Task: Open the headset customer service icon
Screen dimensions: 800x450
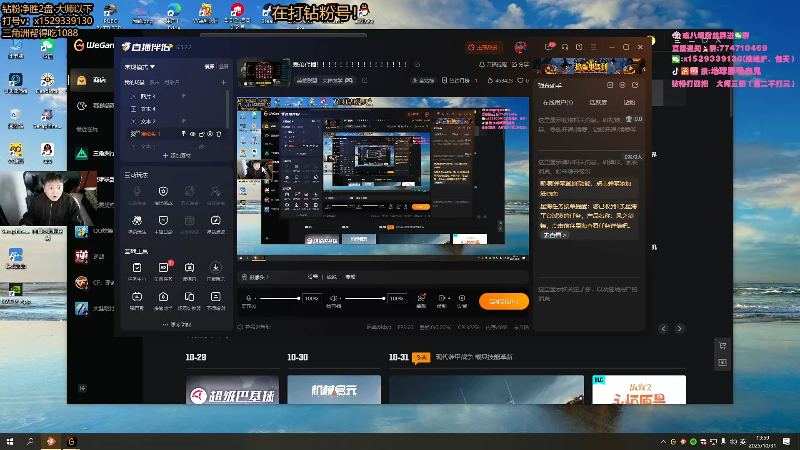Action: point(565,47)
